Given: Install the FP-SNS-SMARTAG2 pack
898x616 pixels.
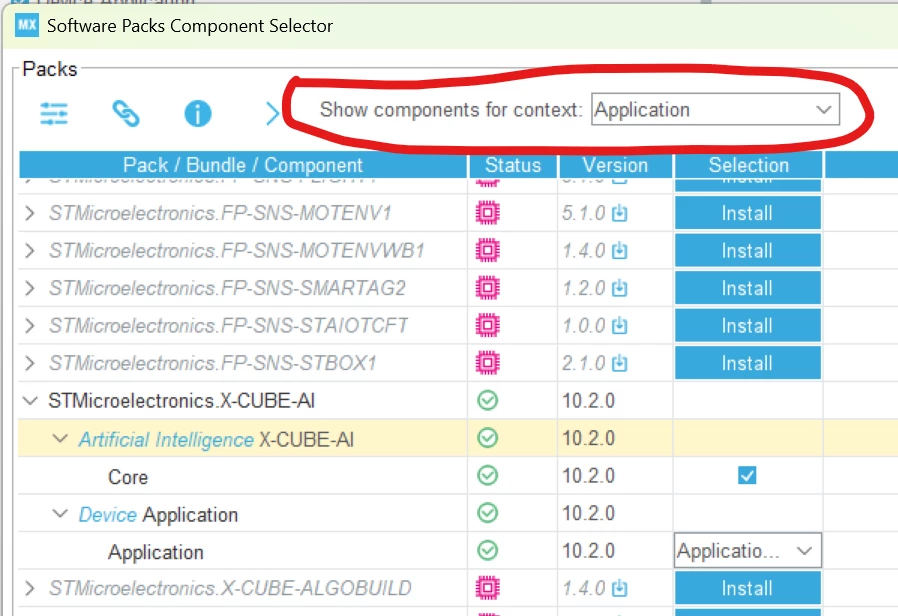Looking at the screenshot, I should 747,288.
